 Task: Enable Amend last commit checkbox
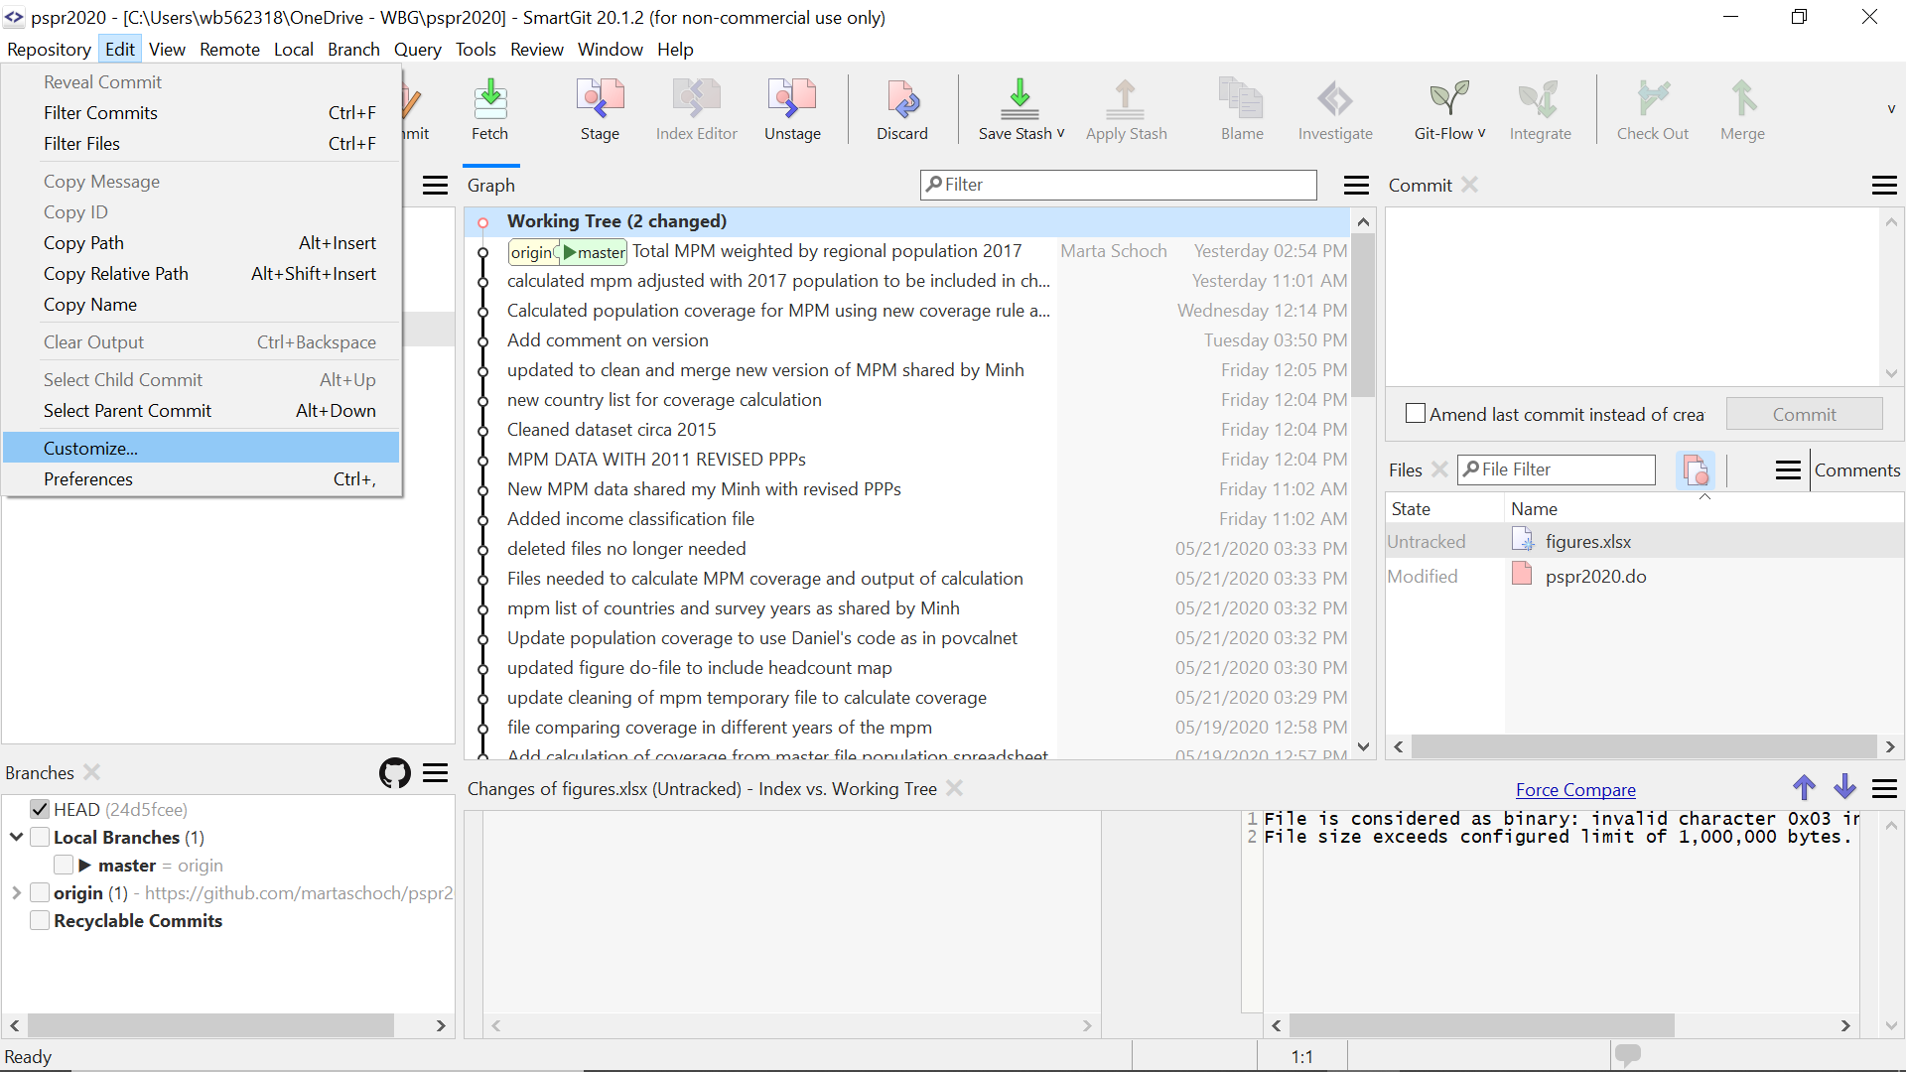1415,413
